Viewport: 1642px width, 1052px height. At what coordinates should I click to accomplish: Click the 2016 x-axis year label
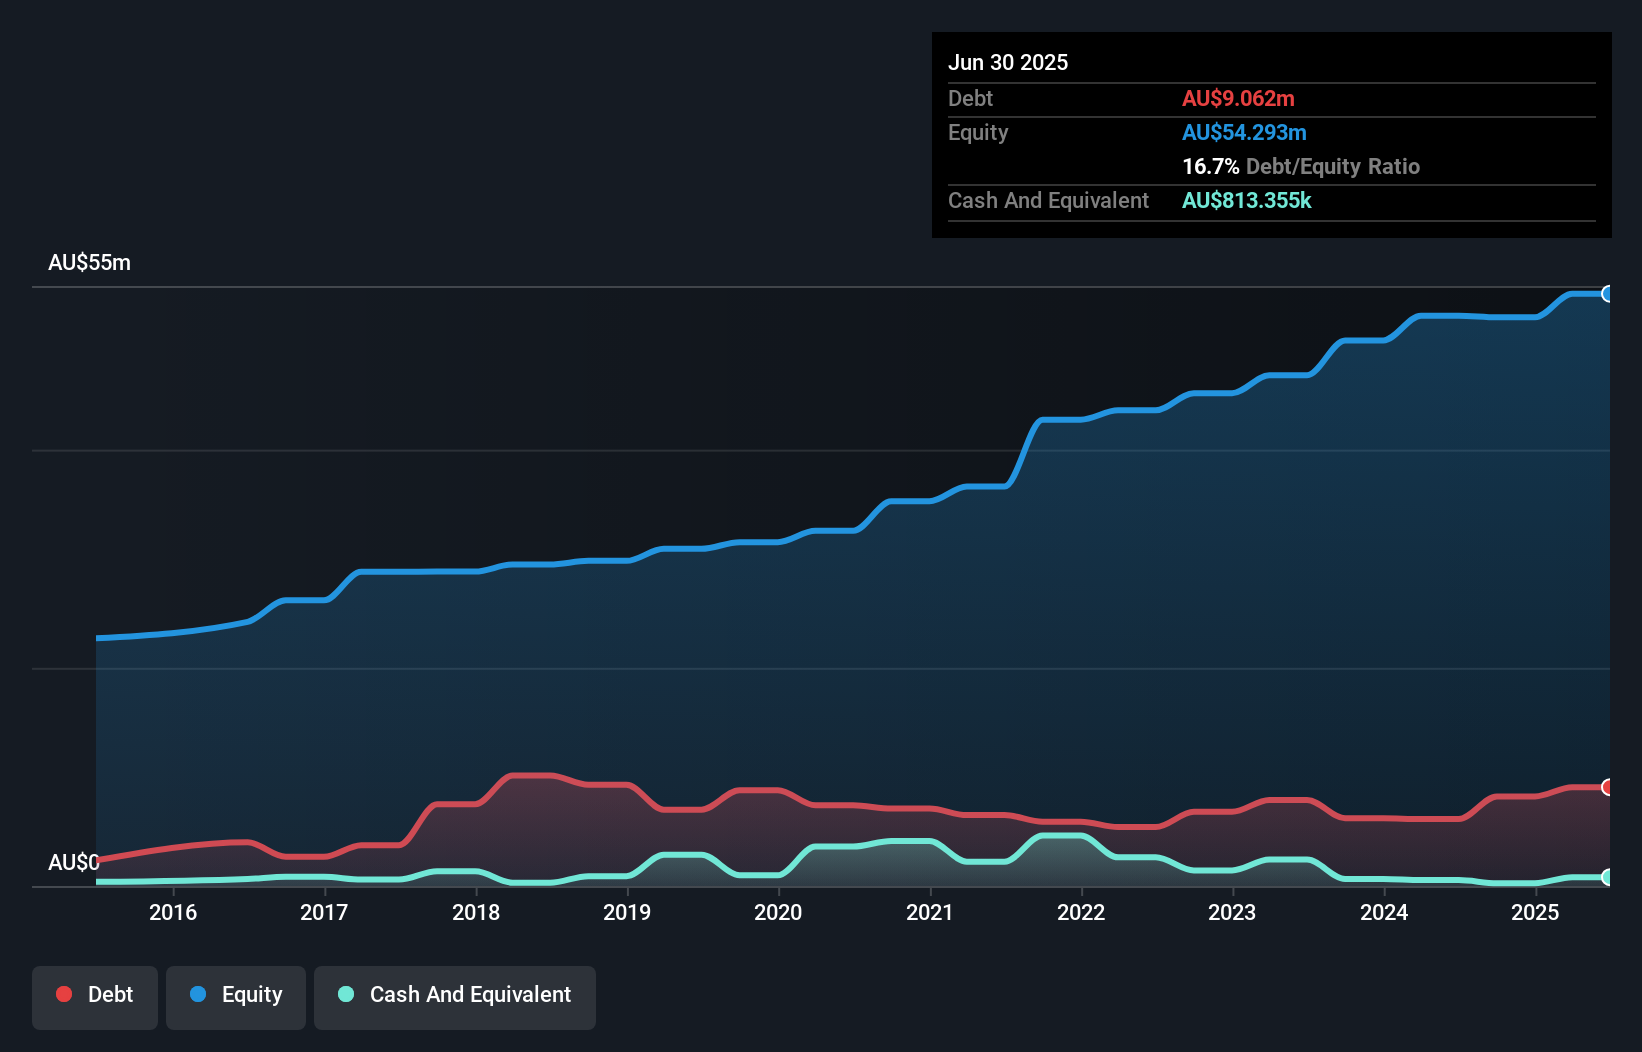[x=173, y=912]
